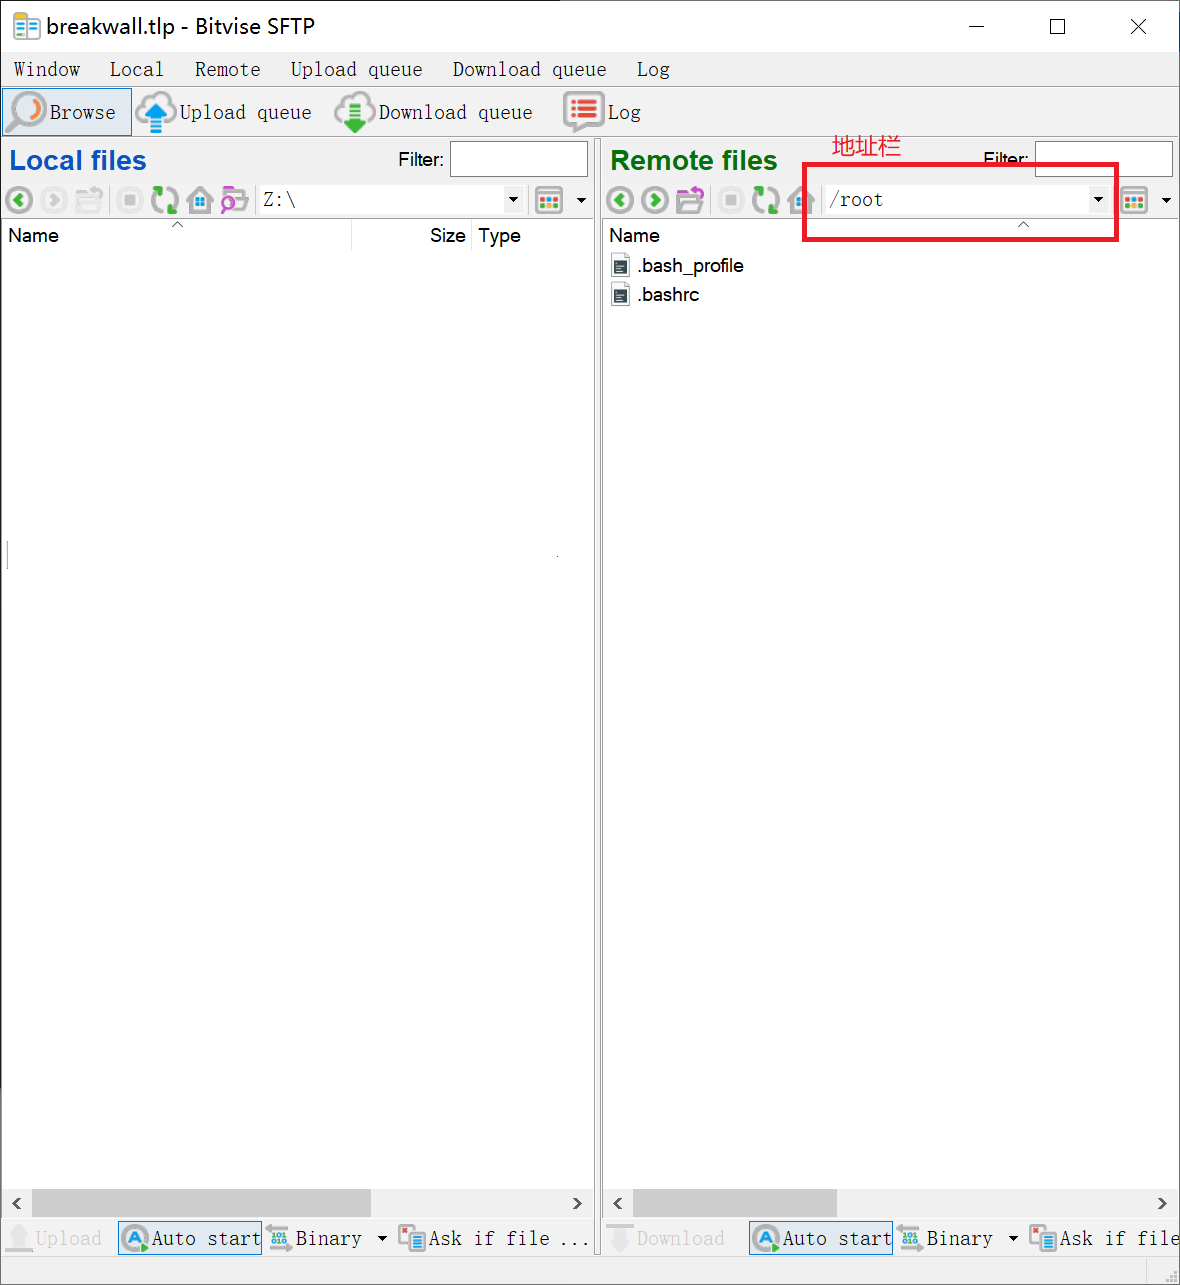Go up one folder in Remote files
Viewport: 1180px width, 1285px height.
(x=690, y=200)
